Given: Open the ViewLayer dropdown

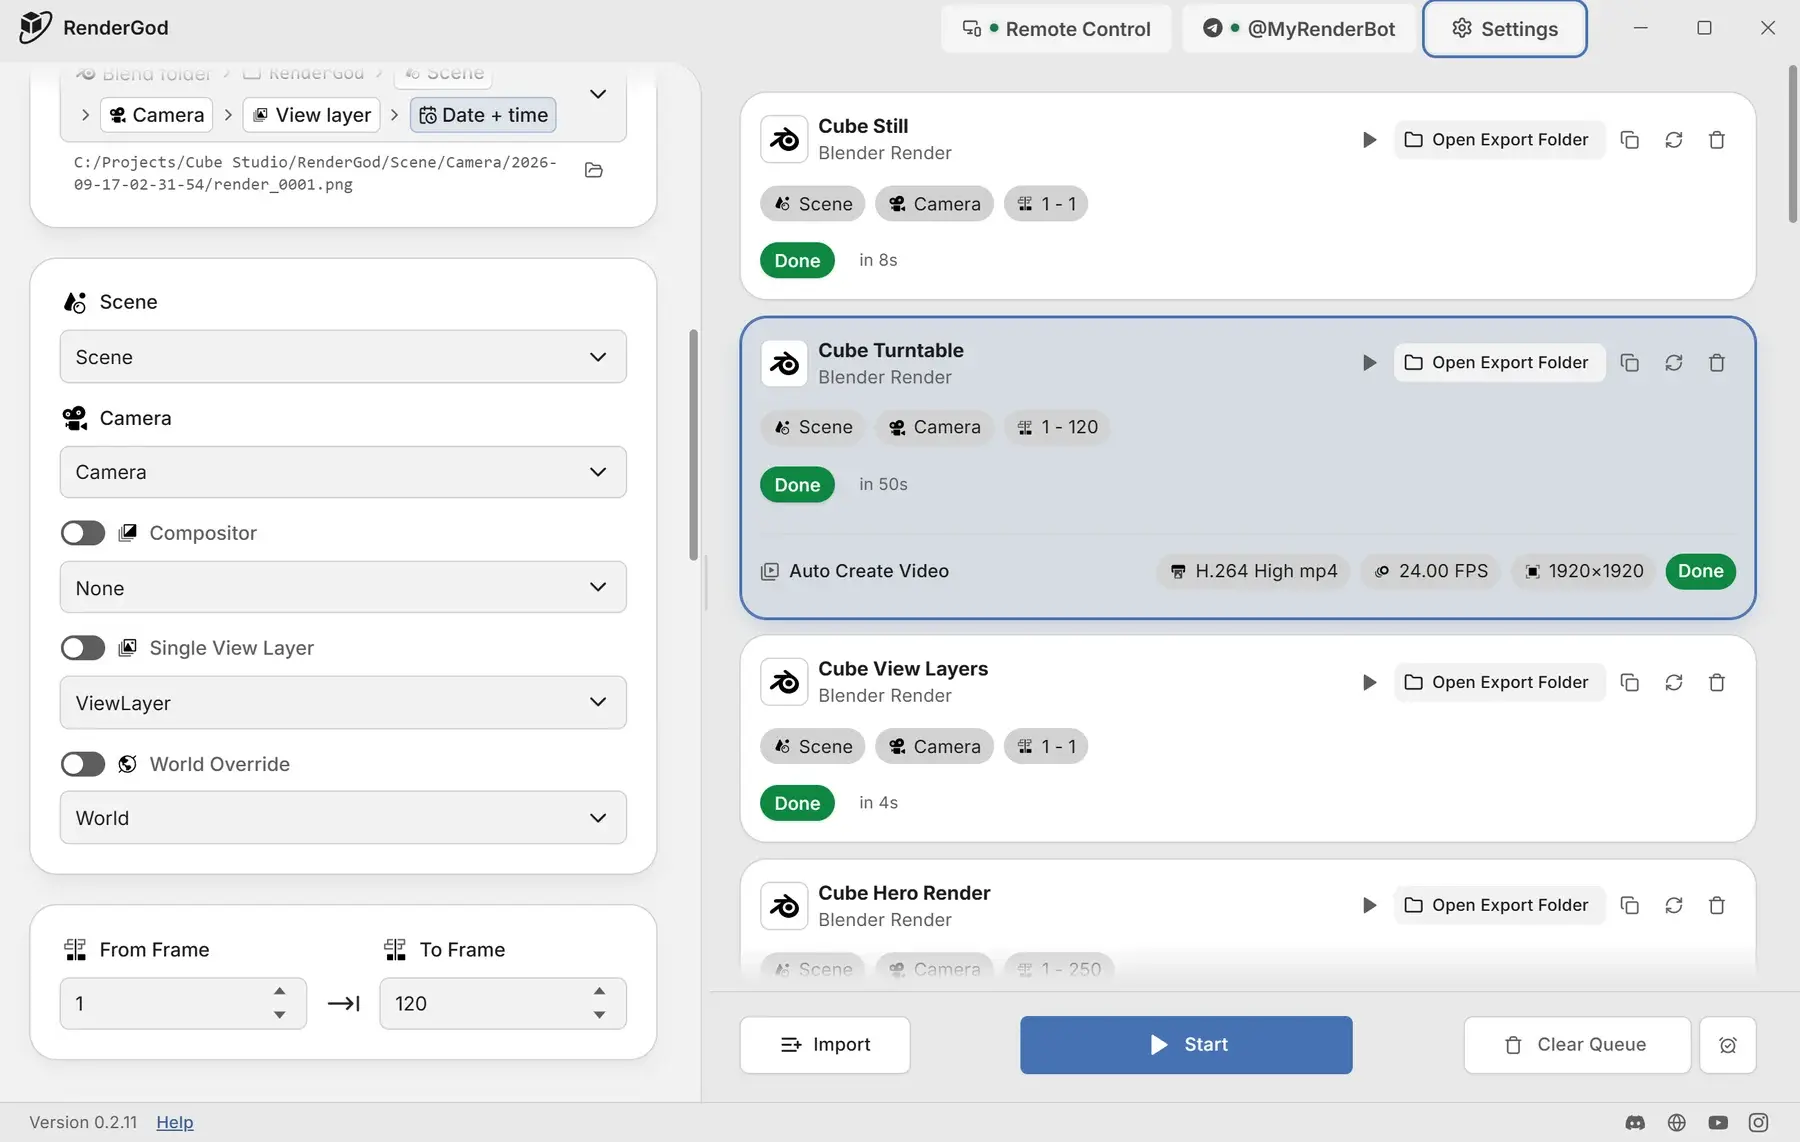Looking at the screenshot, I should pyautogui.click(x=343, y=702).
